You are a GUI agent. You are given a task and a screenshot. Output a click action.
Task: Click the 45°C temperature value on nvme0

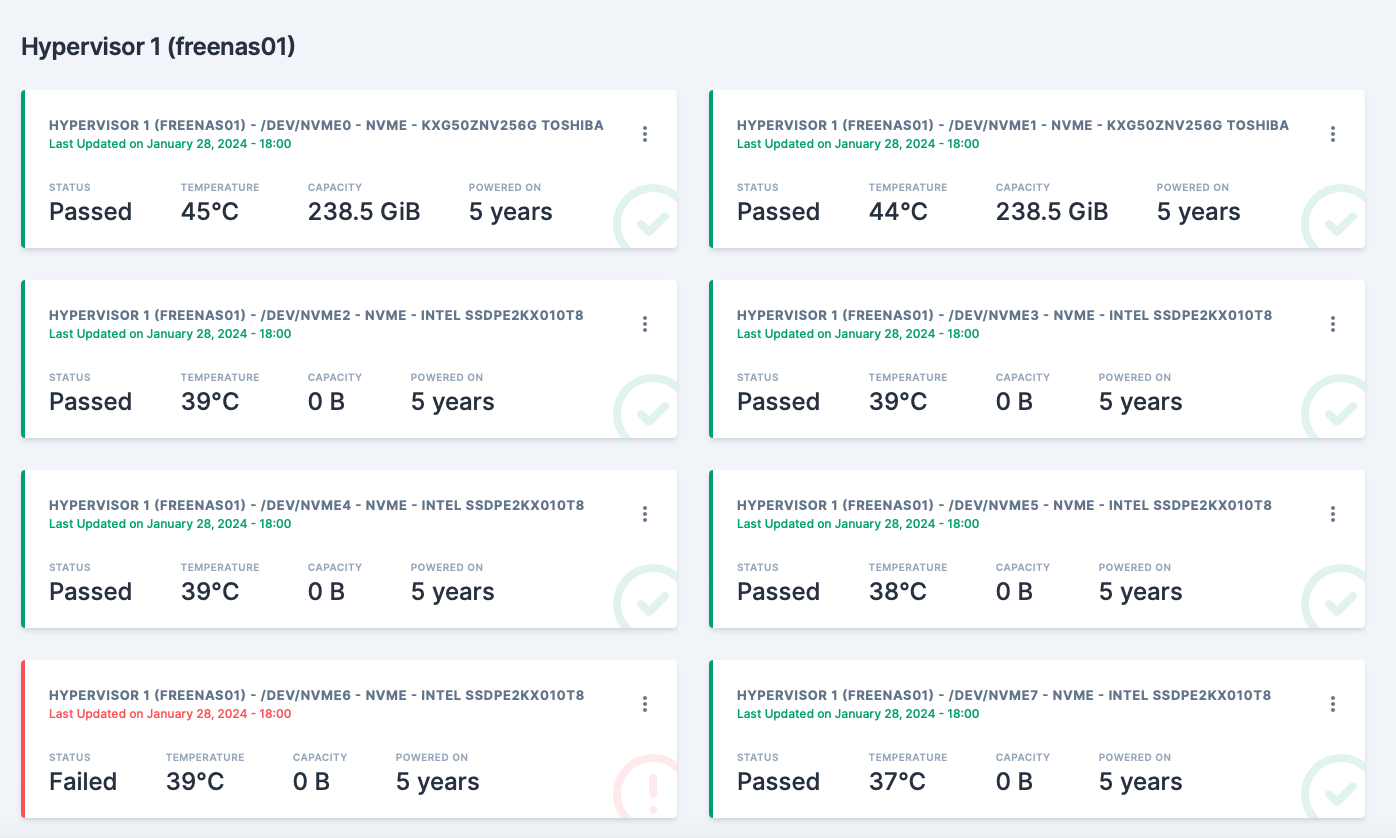[210, 211]
